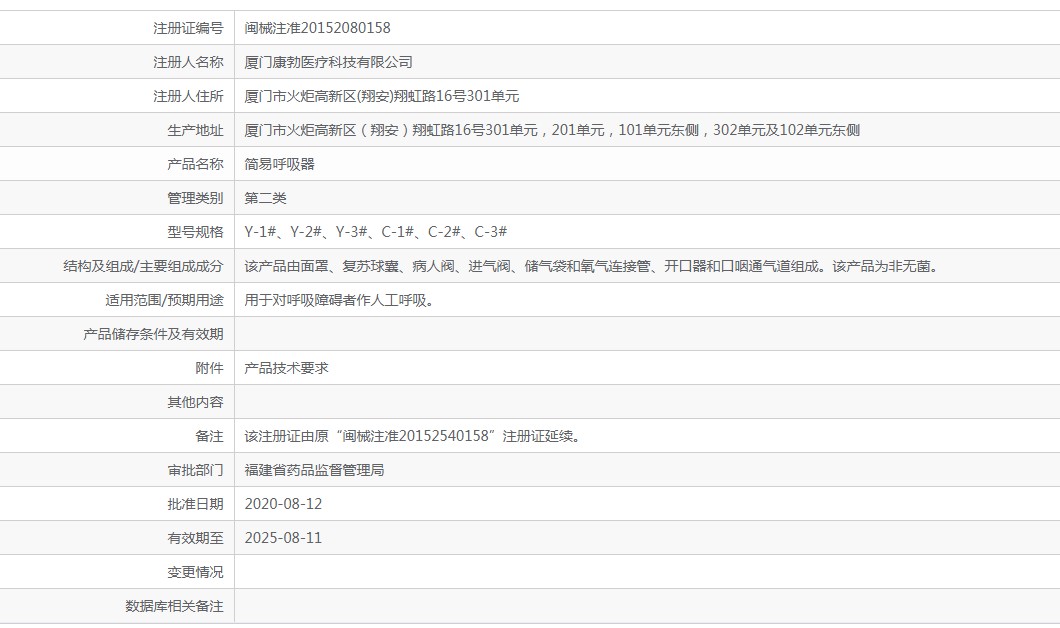Select remark mentioning 闽械注准20152540158
1060x628 pixels.
412,436
